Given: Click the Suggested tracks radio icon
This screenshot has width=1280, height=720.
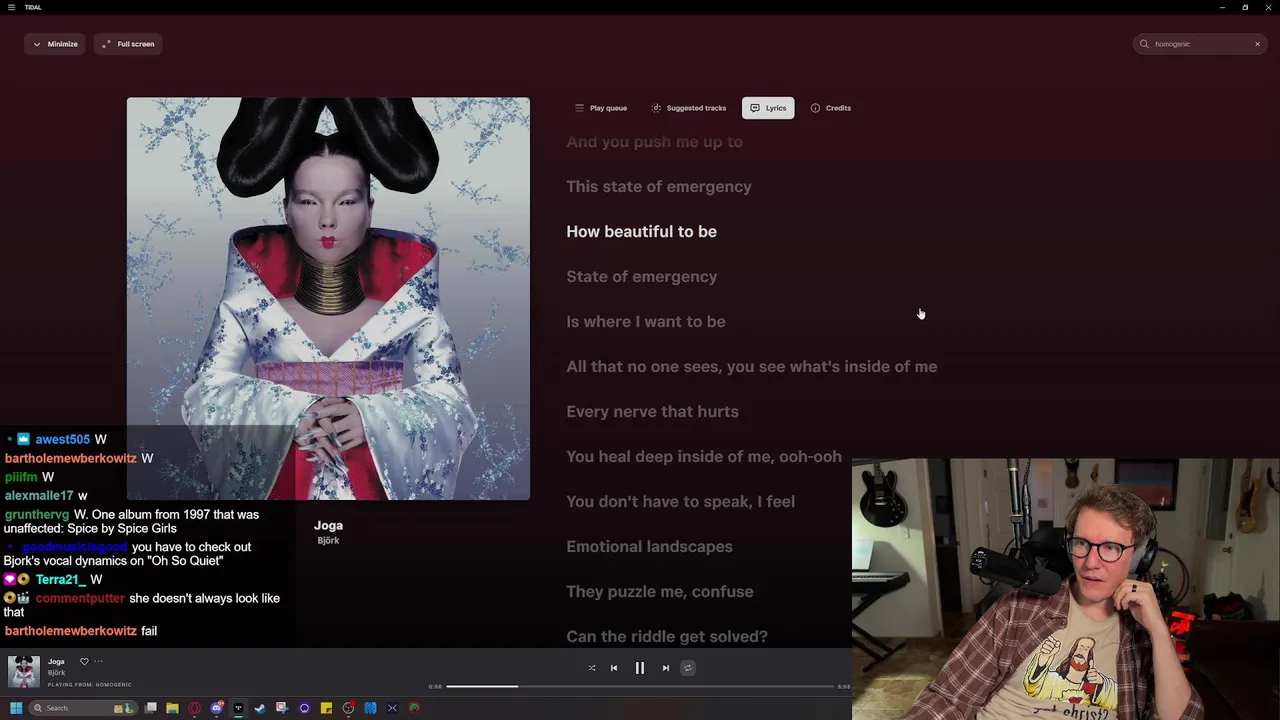Looking at the screenshot, I should (656, 108).
